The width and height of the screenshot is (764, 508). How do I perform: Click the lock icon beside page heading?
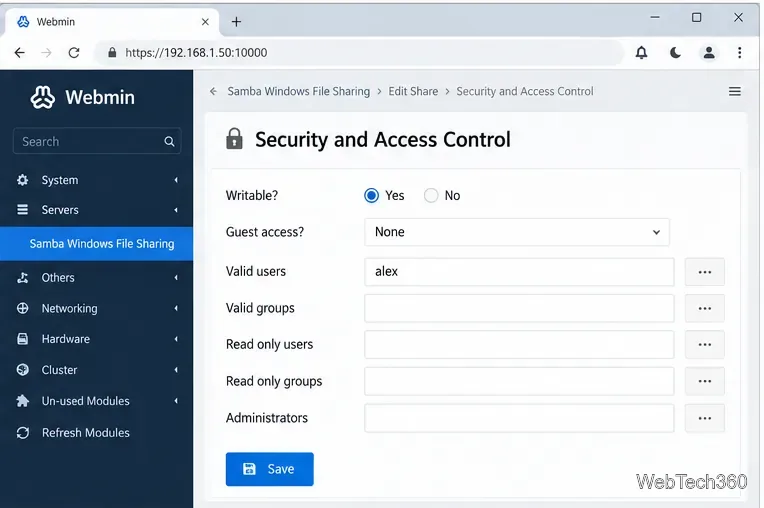coord(234,139)
